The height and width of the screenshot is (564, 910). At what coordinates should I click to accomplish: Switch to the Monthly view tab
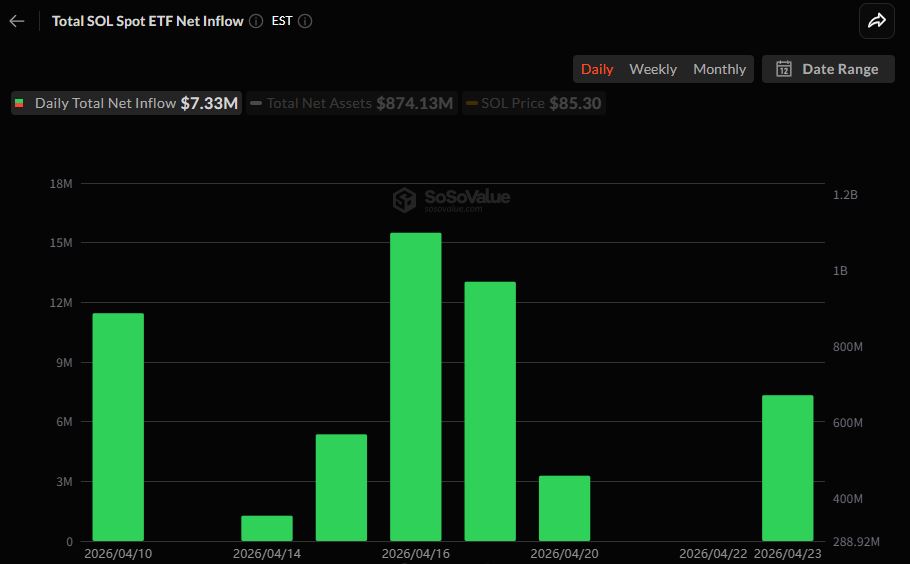[719, 69]
